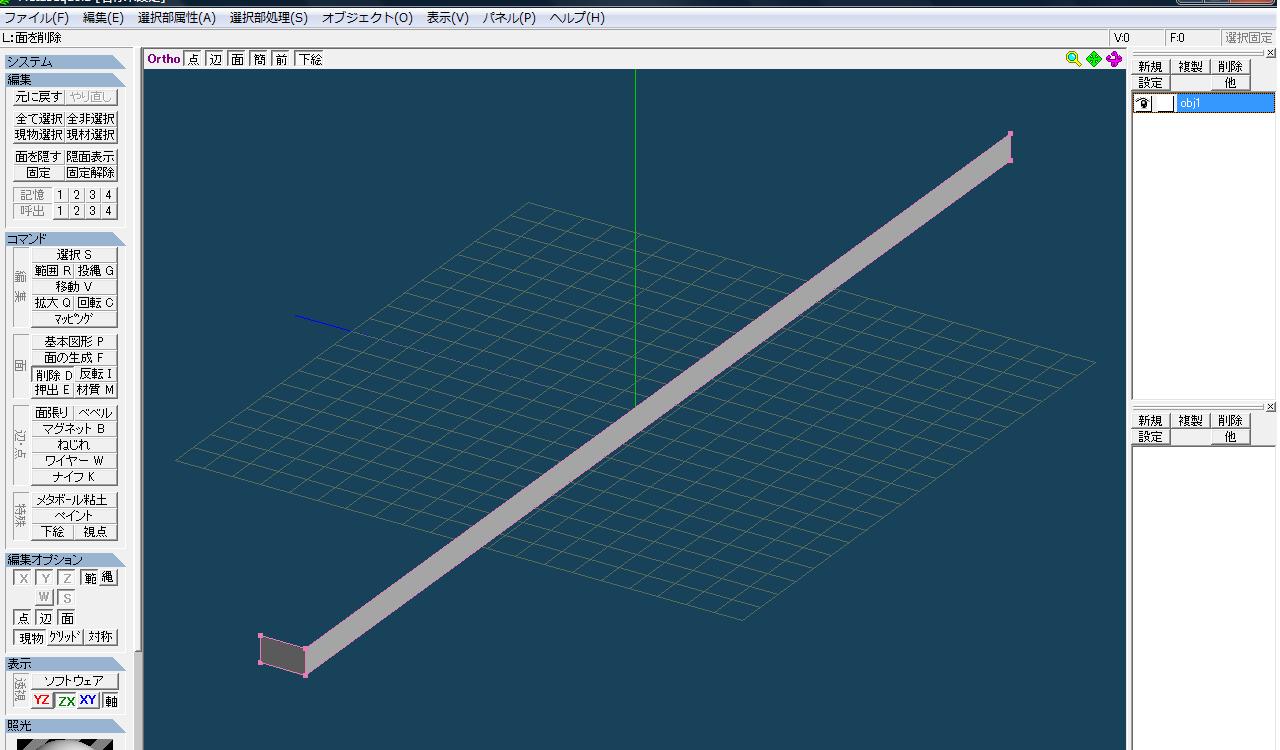Toggle the 対称 symmetry edit option
Image resolution: width=1280 pixels, height=750 pixels.
pos(100,638)
